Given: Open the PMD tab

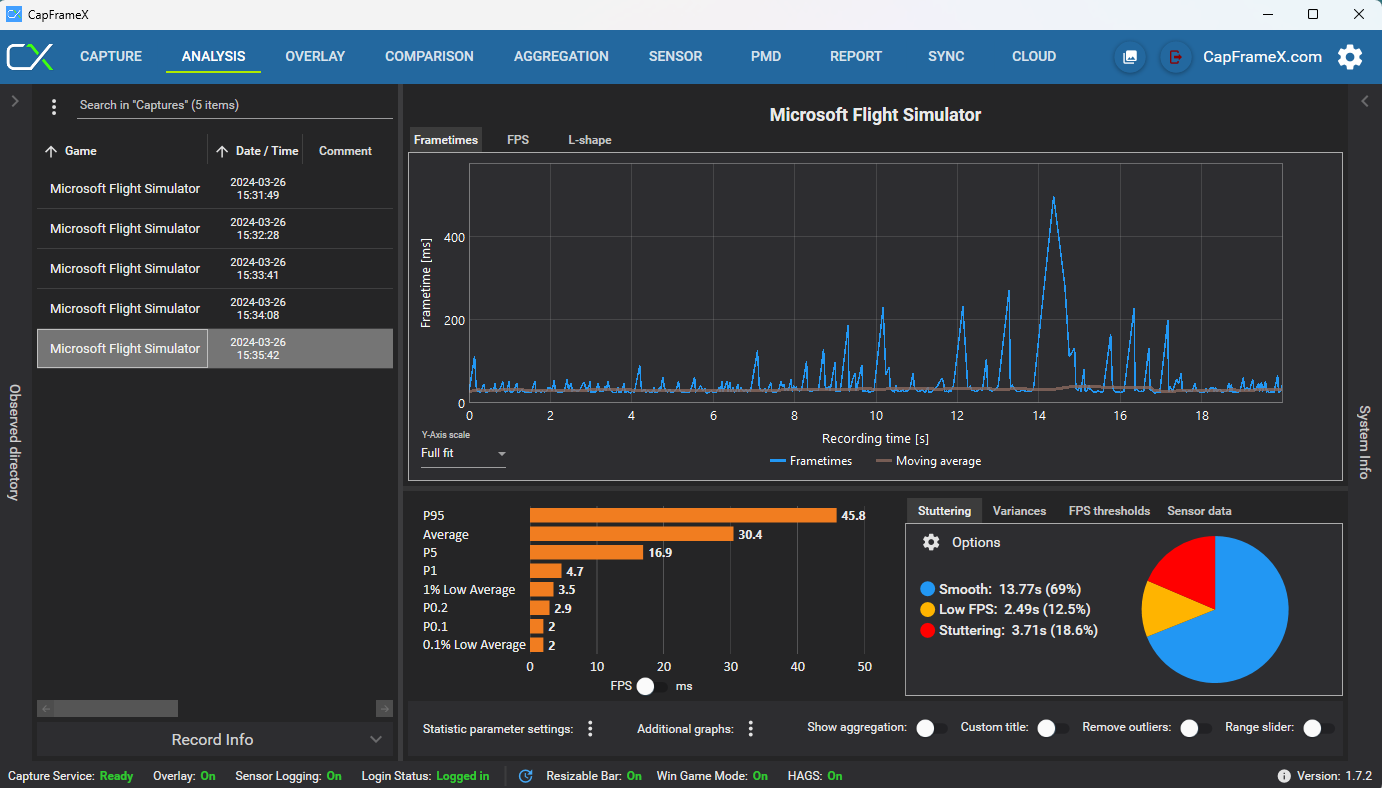Looking at the screenshot, I should point(766,57).
